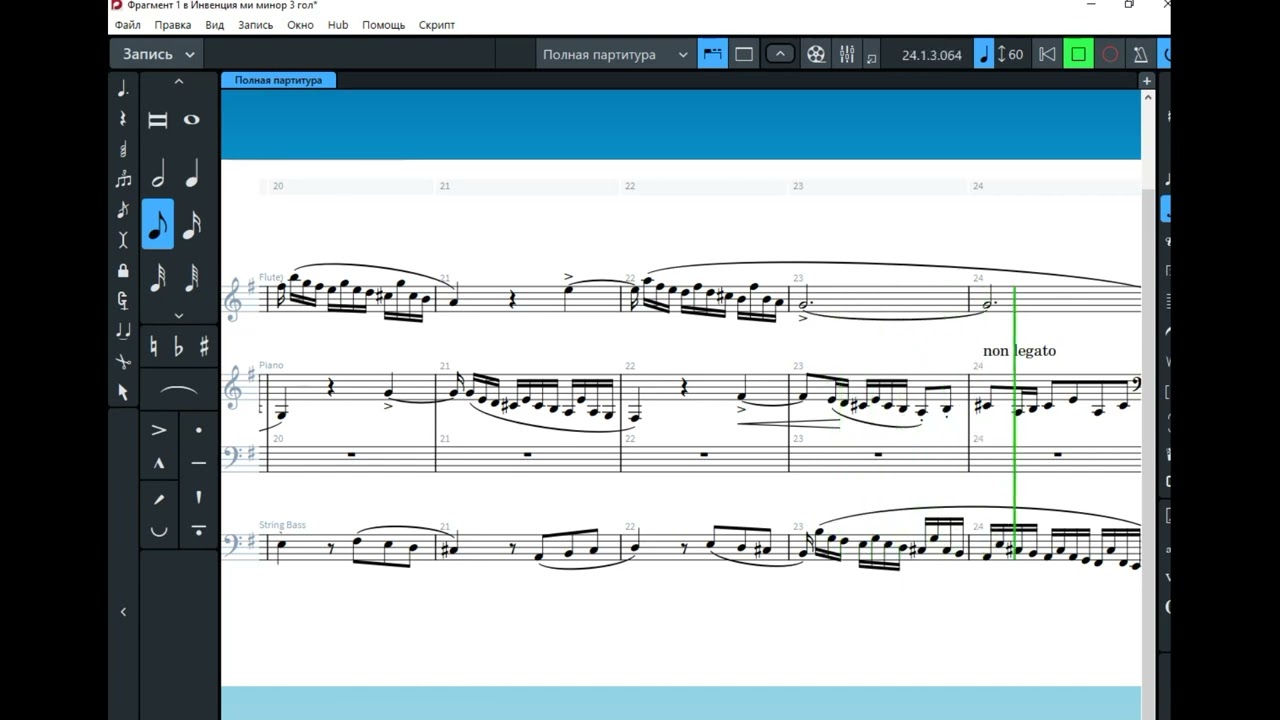Open the Скрипт menu
Viewport: 1280px width, 720px height.
click(437, 25)
